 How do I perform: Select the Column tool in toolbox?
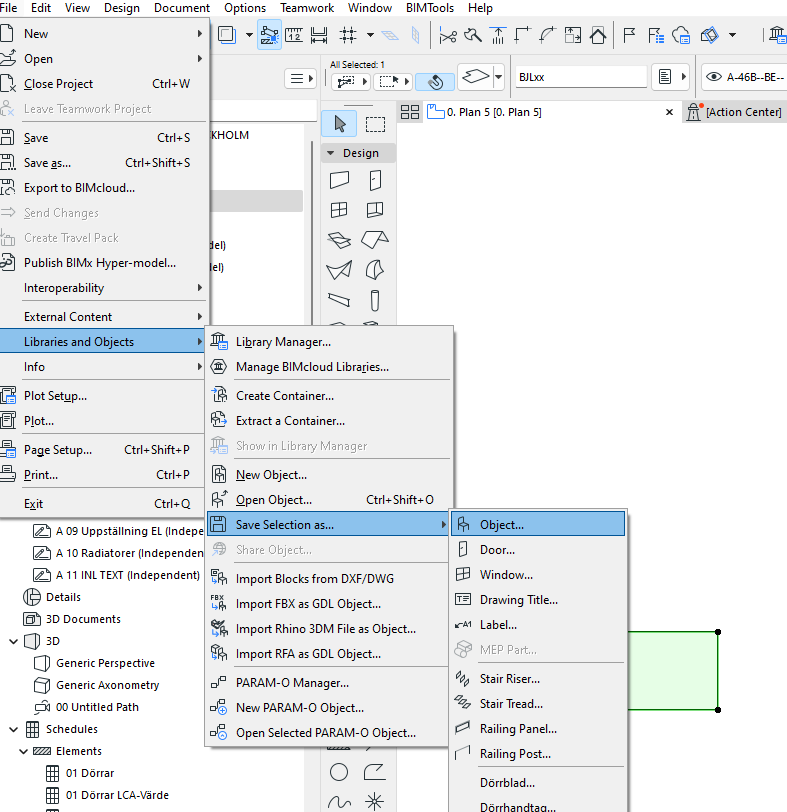point(375,300)
